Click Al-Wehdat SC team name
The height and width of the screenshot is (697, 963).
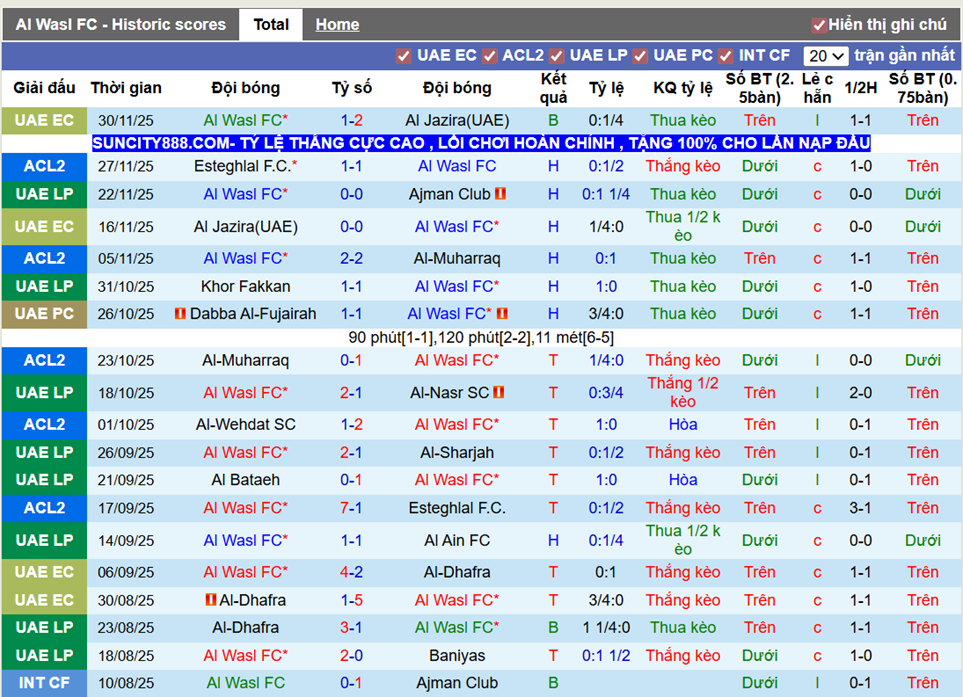(245, 424)
